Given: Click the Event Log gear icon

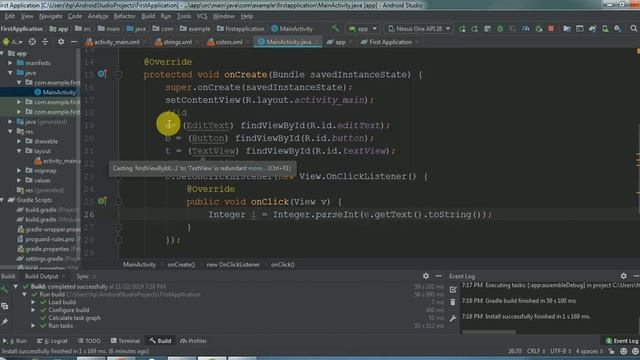Looking at the screenshot, I should [x=623, y=276].
